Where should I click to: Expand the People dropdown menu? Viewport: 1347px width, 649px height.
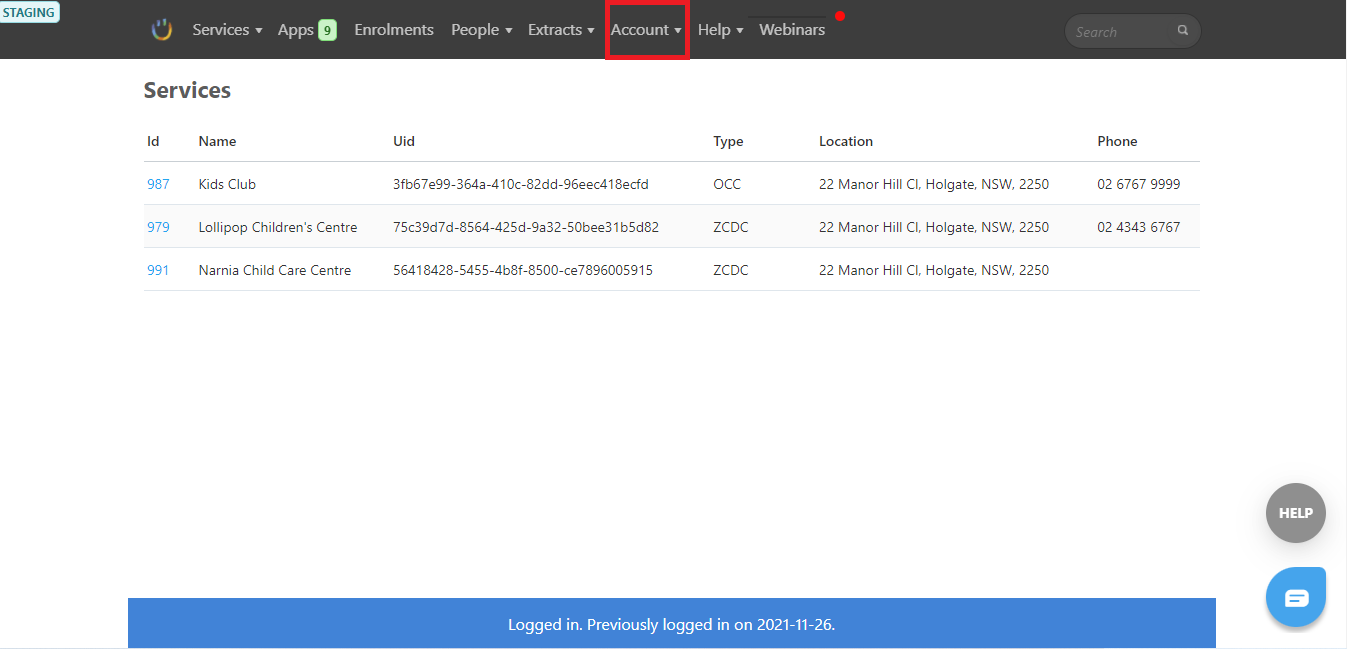[x=481, y=30]
